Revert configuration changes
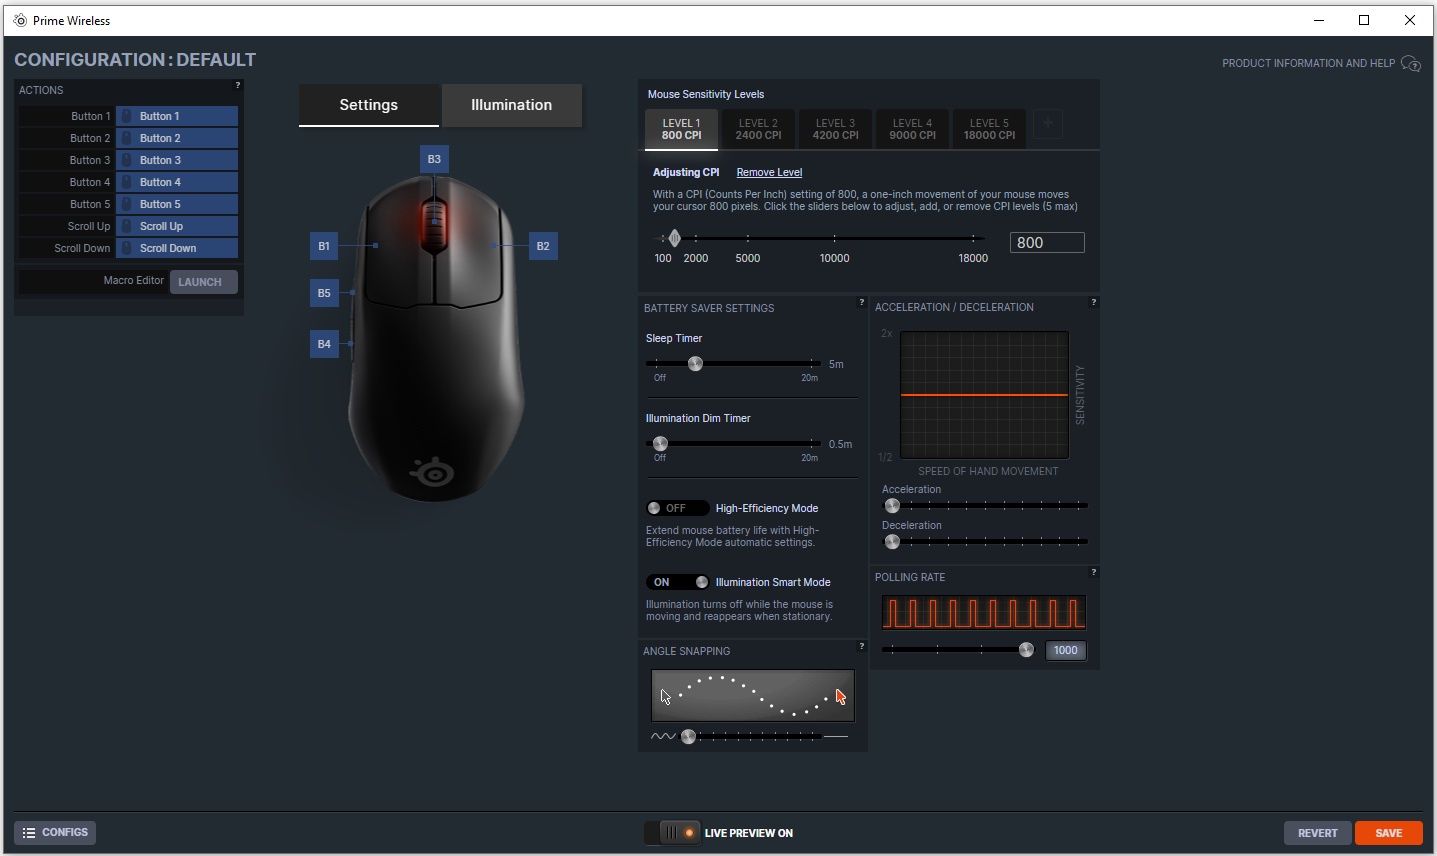This screenshot has width=1437, height=856. (1317, 833)
